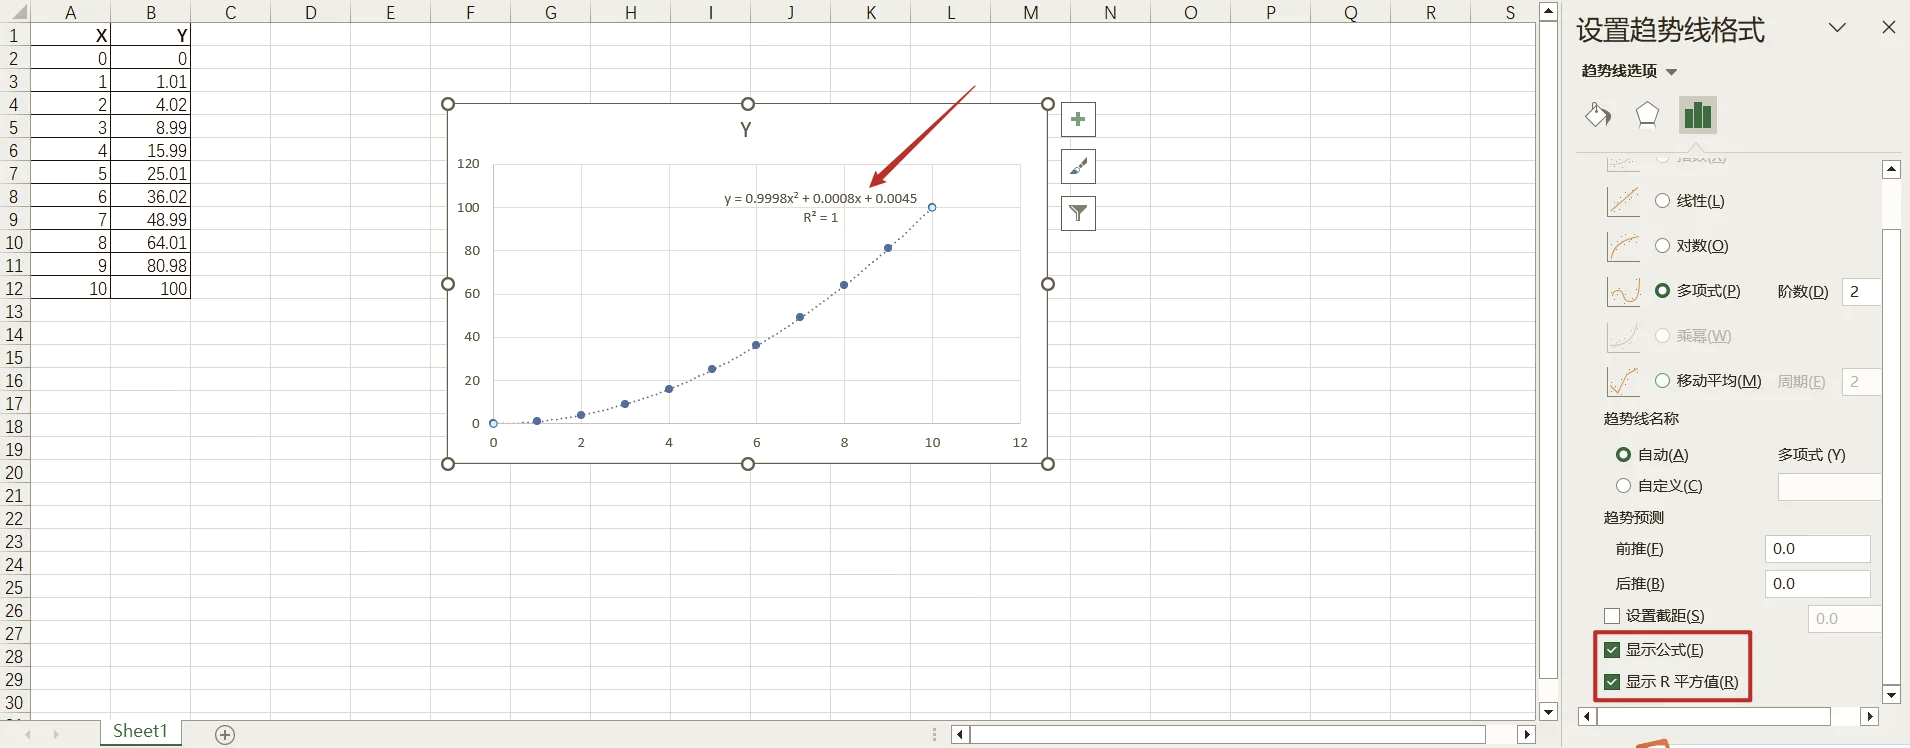Choose the 线性(L) trendline option
1910x748 pixels.
1690,201
